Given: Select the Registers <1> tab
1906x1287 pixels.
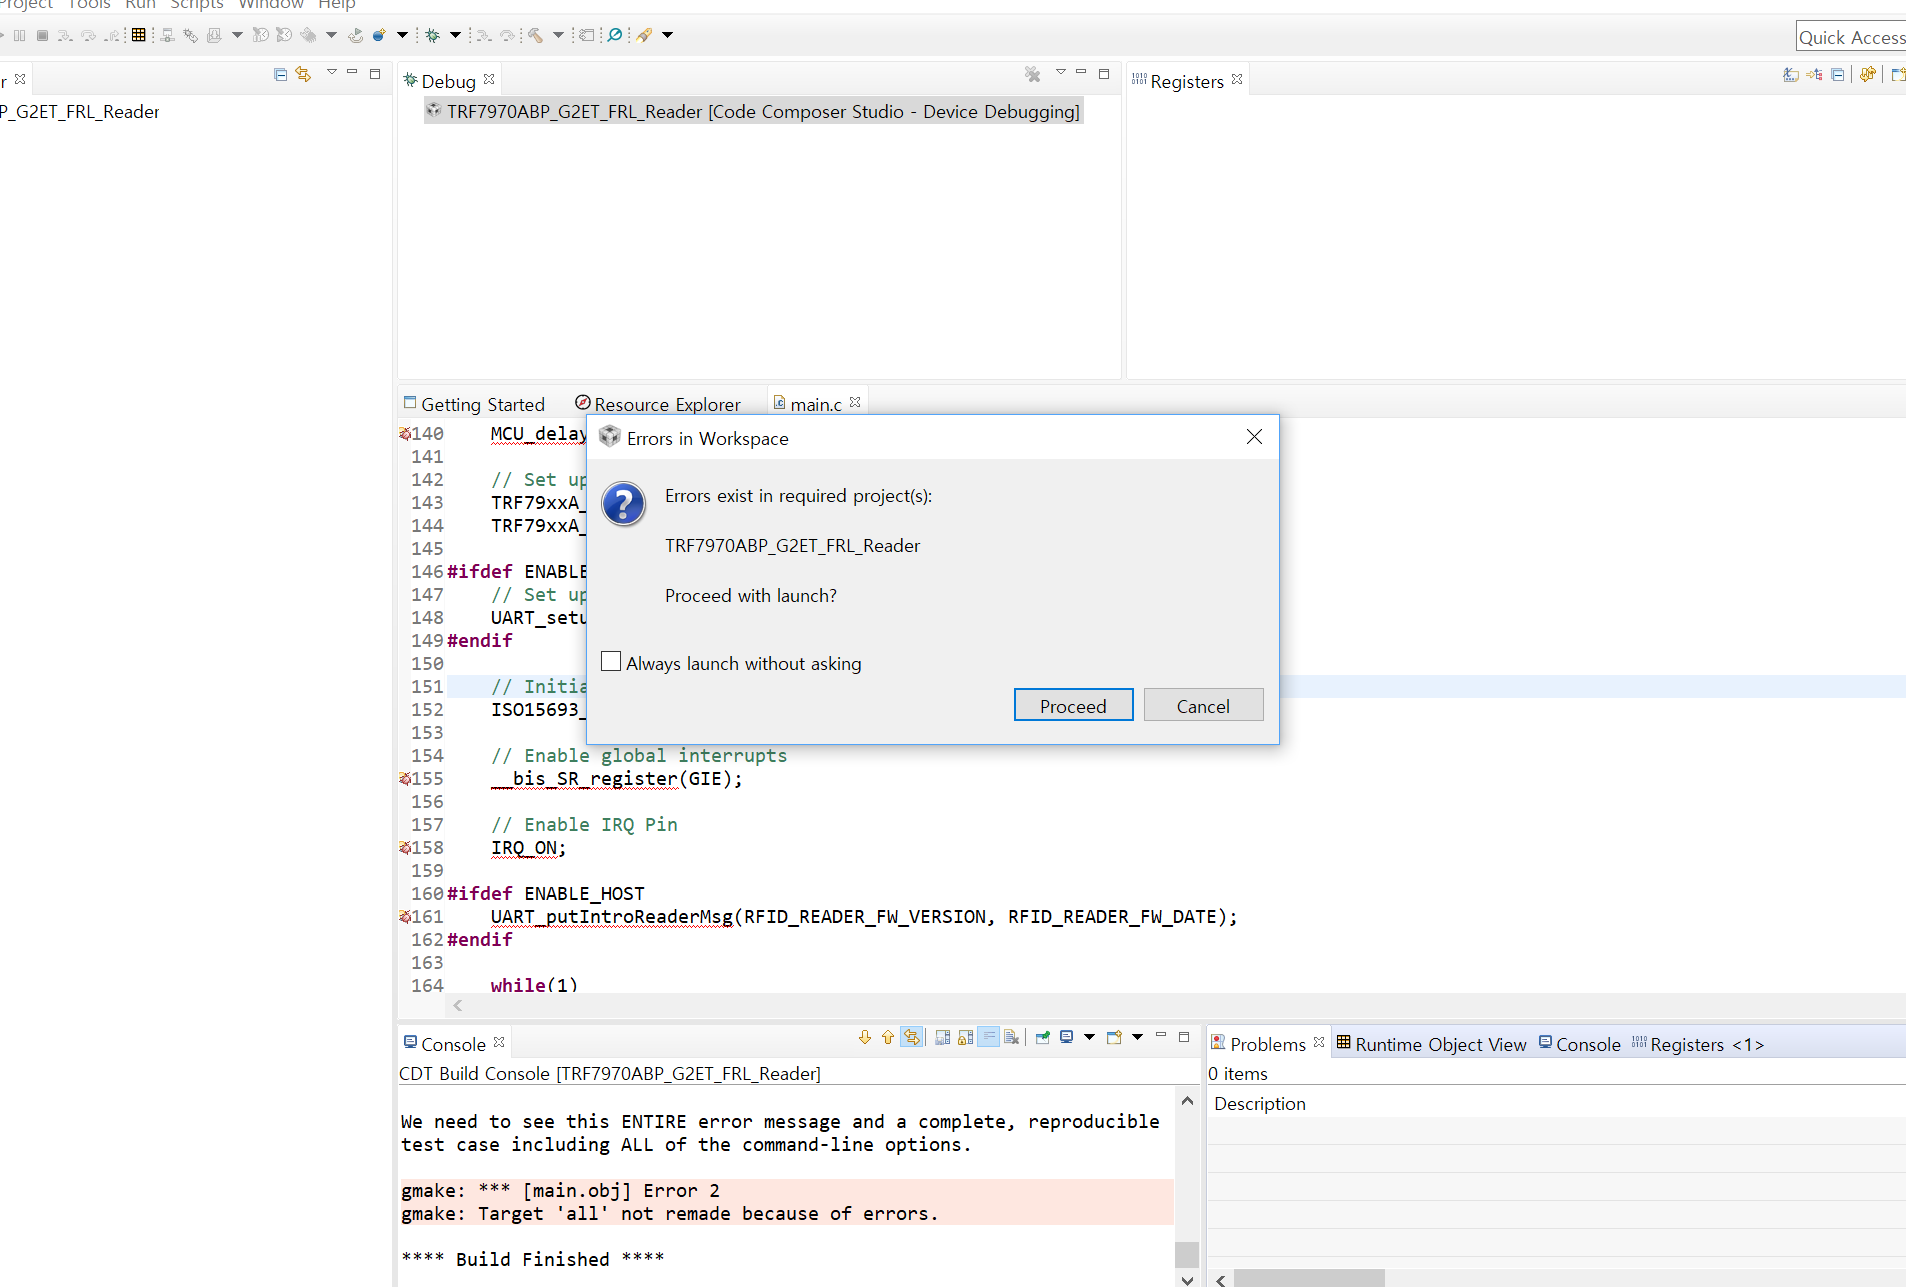Looking at the screenshot, I should coord(1698,1044).
